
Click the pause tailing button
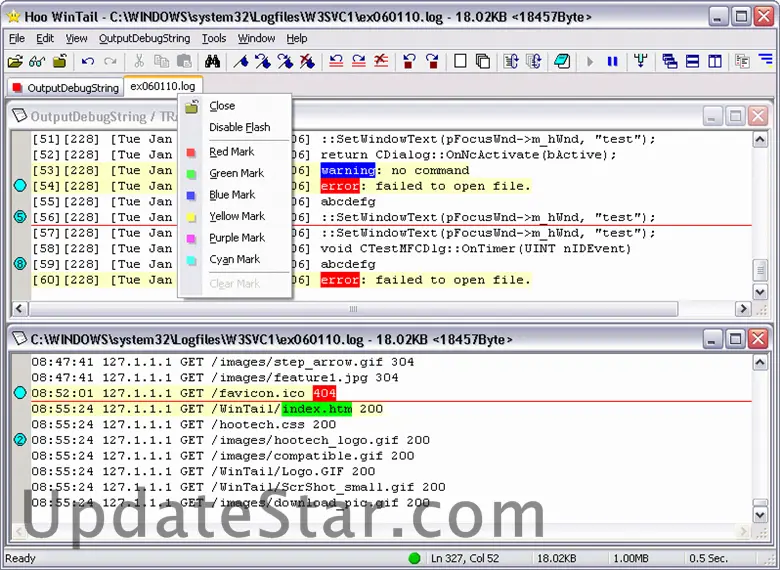tap(612, 61)
